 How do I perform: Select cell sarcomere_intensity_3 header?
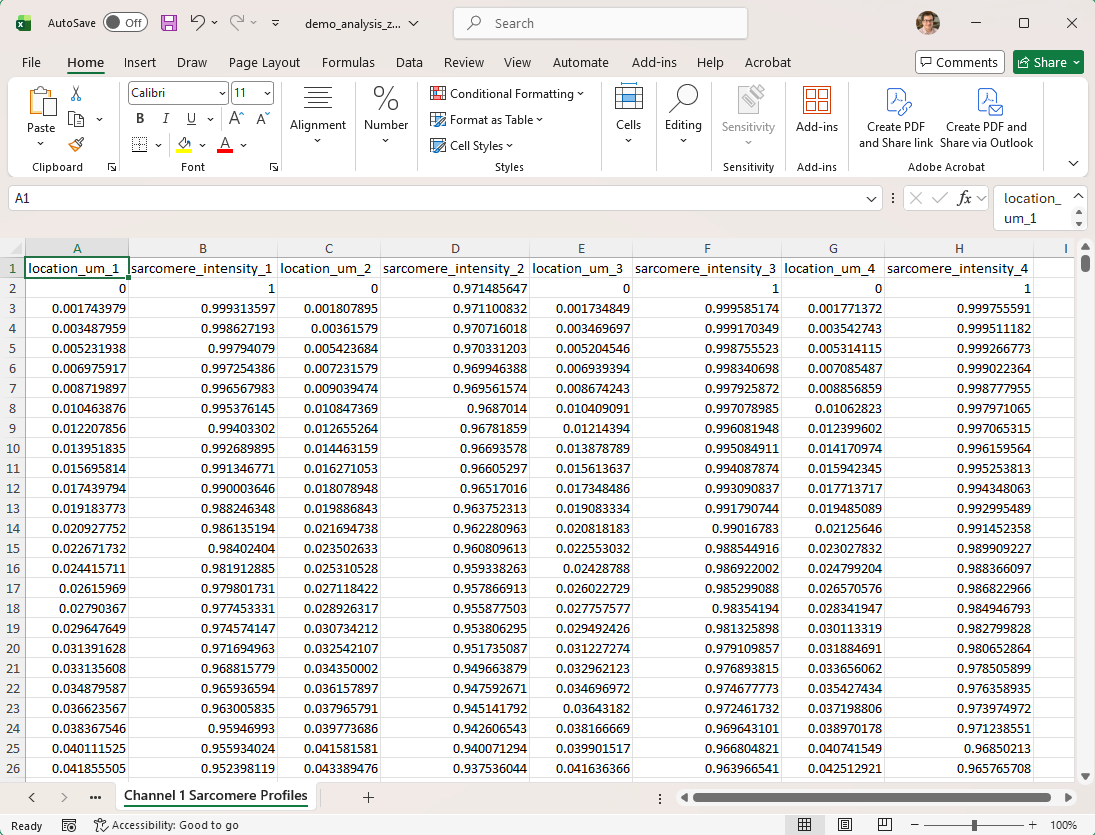(x=707, y=268)
